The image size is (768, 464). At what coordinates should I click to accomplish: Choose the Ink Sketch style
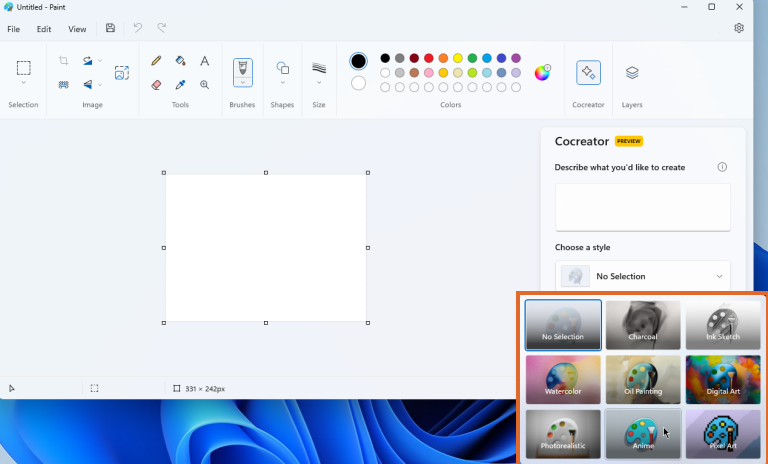(723, 325)
